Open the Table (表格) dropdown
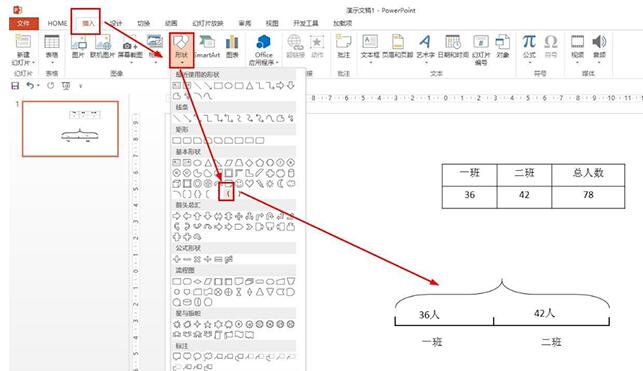Screen dimensions: 643x371 pos(52,50)
